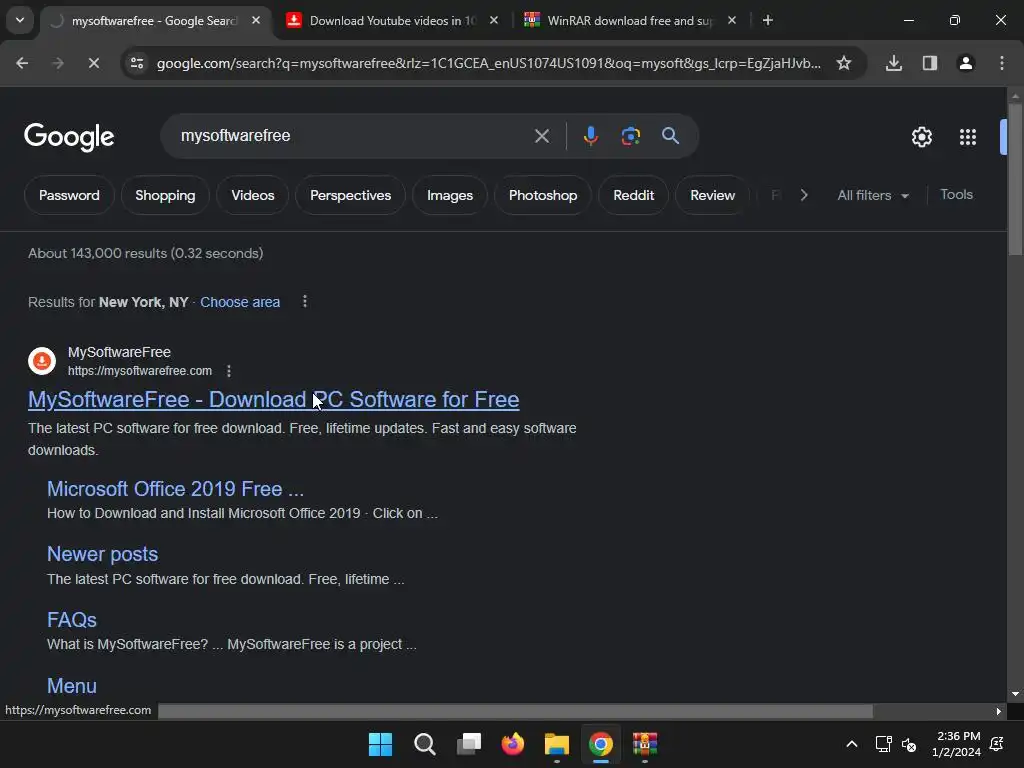Screen dimensions: 1024x768
Task: Select the Videos filter chip
Action: tap(253, 195)
